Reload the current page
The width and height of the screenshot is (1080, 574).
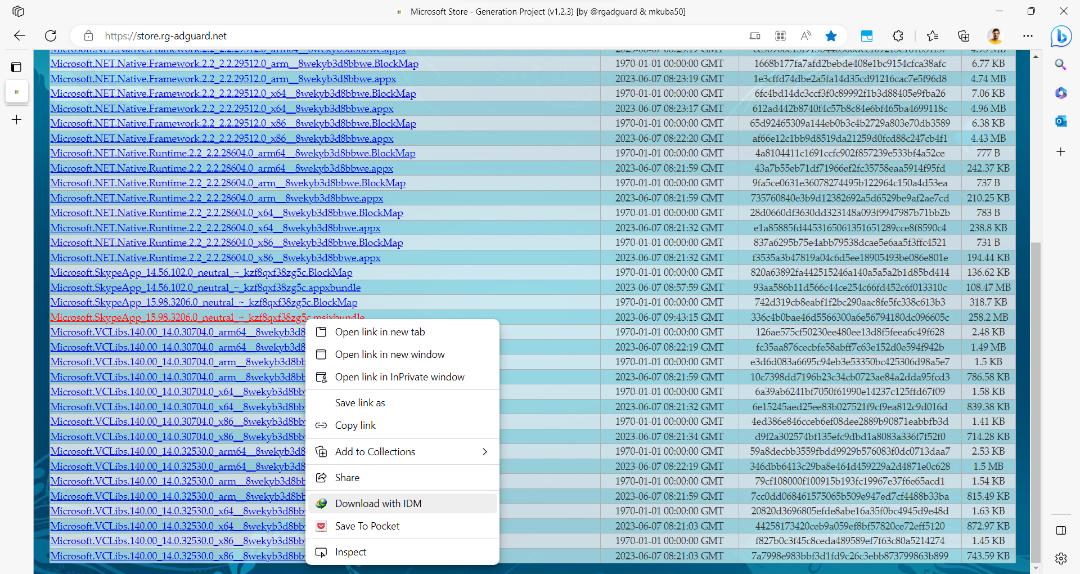click(50, 36)
